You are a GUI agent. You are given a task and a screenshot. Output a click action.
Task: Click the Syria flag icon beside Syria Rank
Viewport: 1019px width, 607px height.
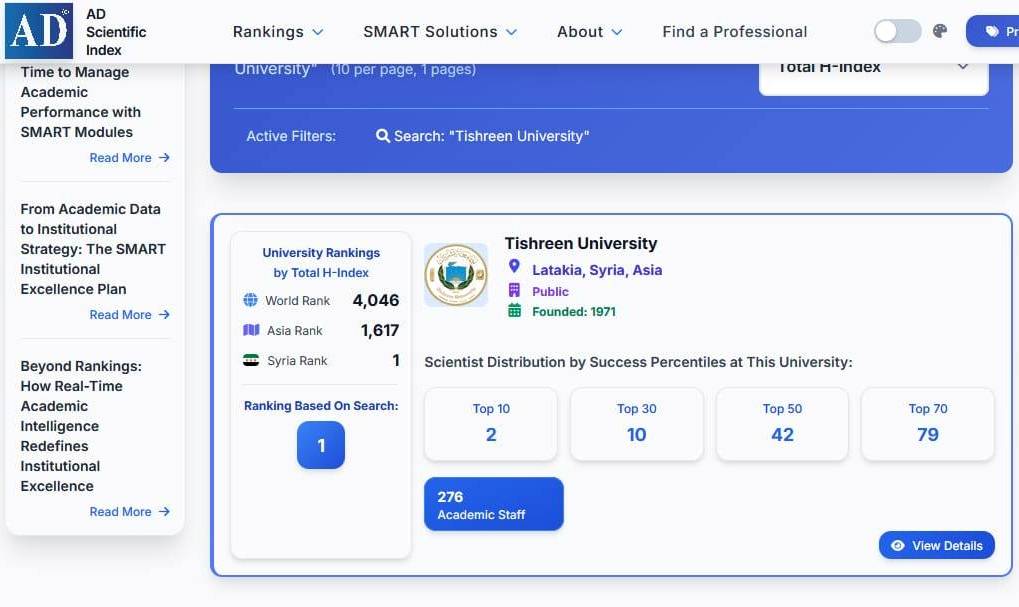pos(250,360)
